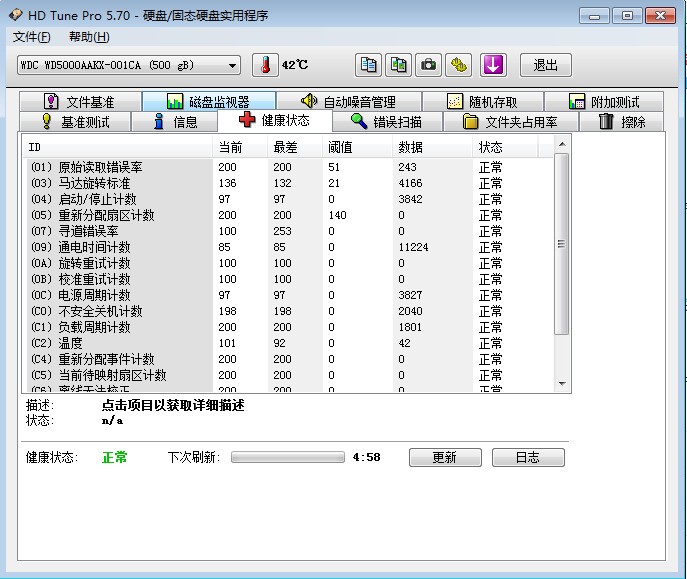Click the data value 2040
The image size is (687, 579).
pyautogui.click(x=410, y=311)
